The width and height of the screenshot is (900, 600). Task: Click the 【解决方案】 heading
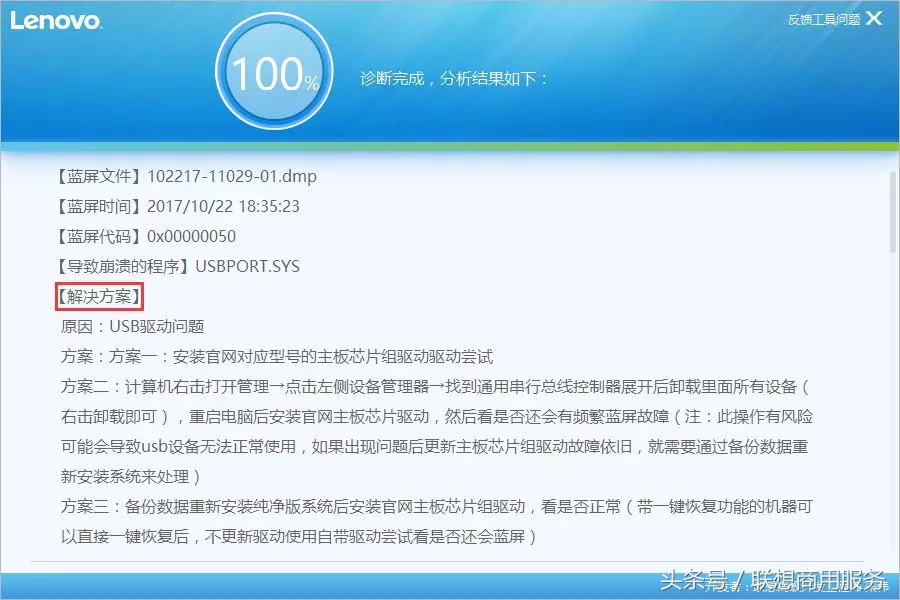tap(99, 296)
